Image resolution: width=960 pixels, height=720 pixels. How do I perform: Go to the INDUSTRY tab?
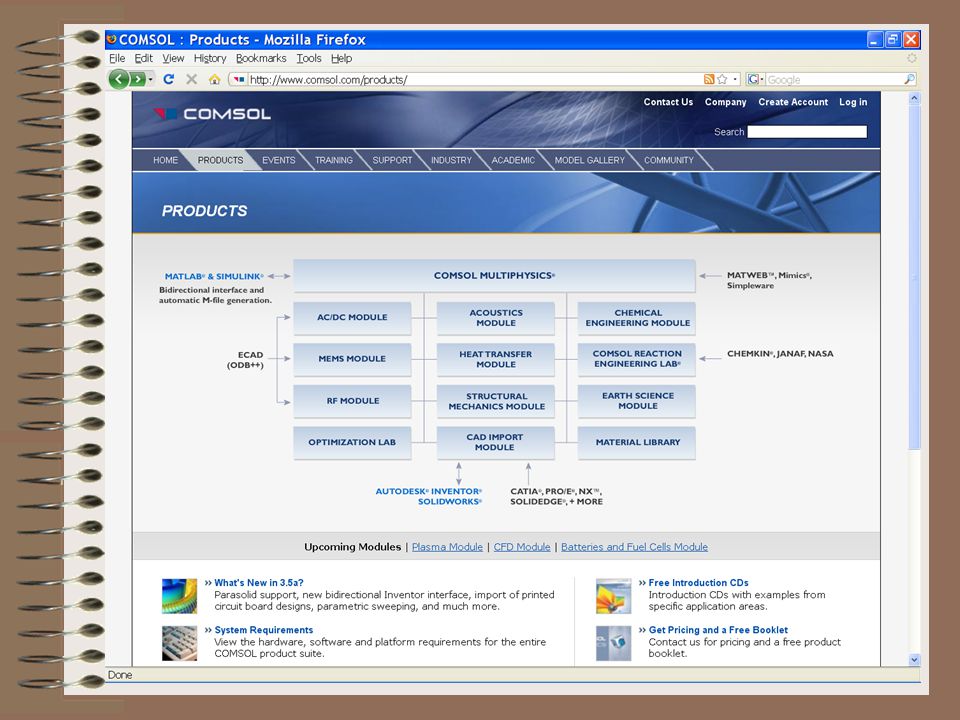pyautogui.click(x=451, y=160)
